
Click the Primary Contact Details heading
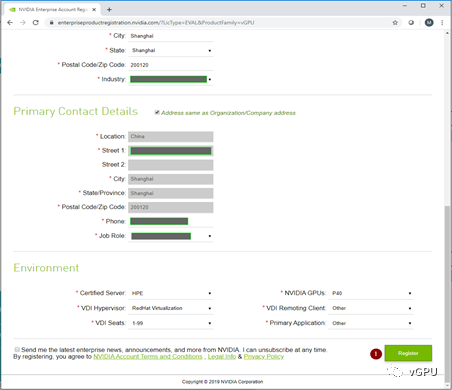[75, 111]
